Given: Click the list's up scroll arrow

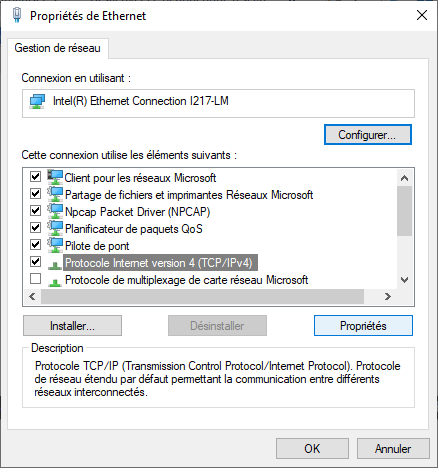Looking at the screenshot, I should (404, 178).
